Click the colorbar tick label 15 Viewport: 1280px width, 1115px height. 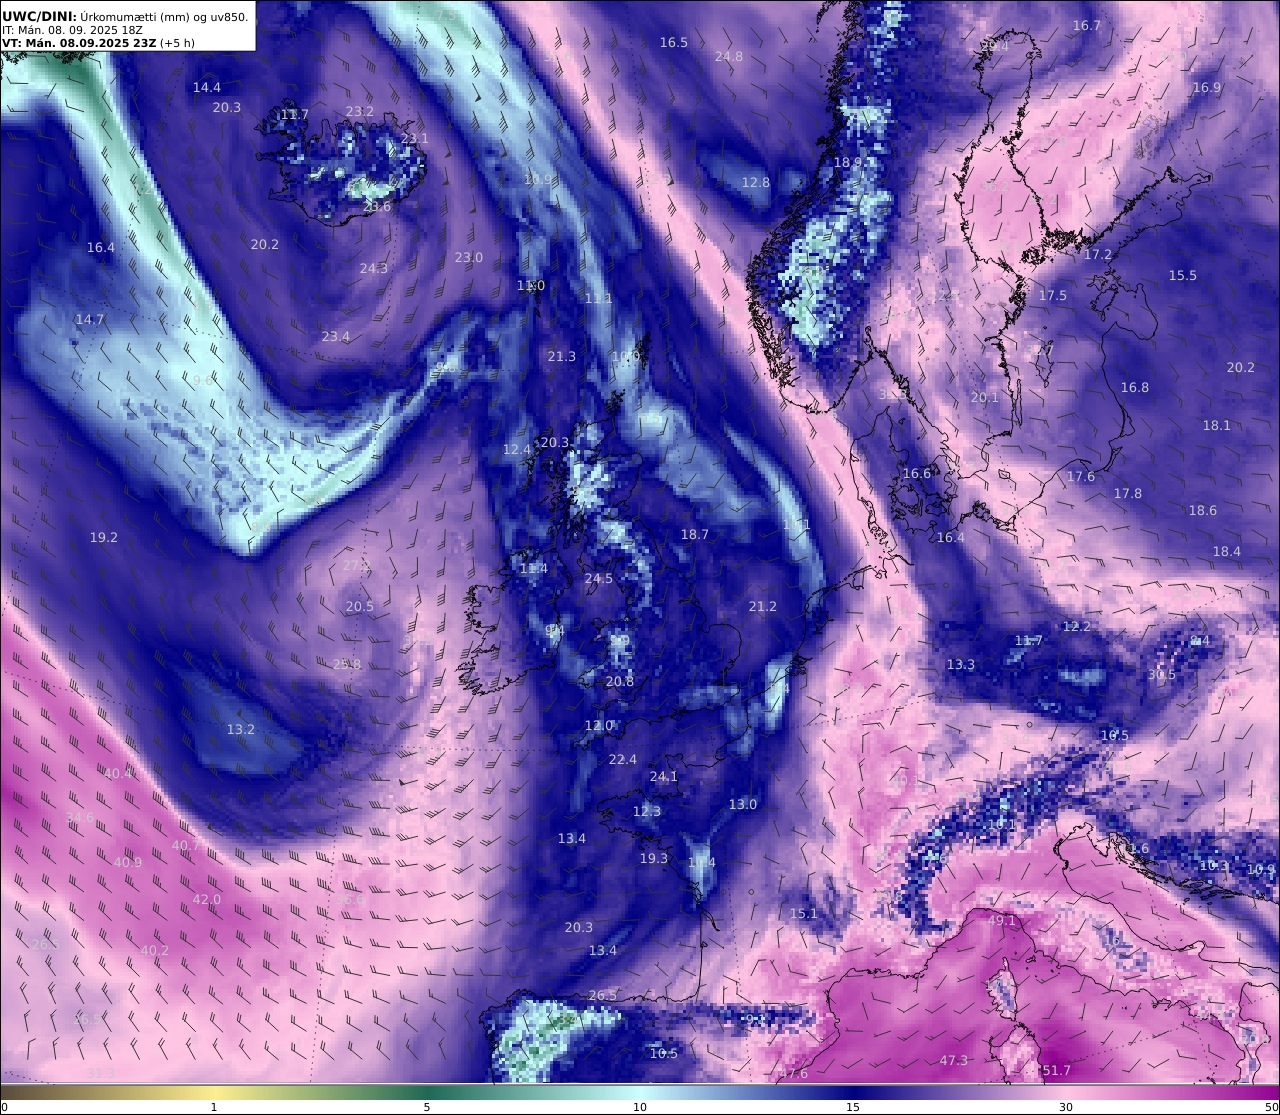click(852, 1106)
